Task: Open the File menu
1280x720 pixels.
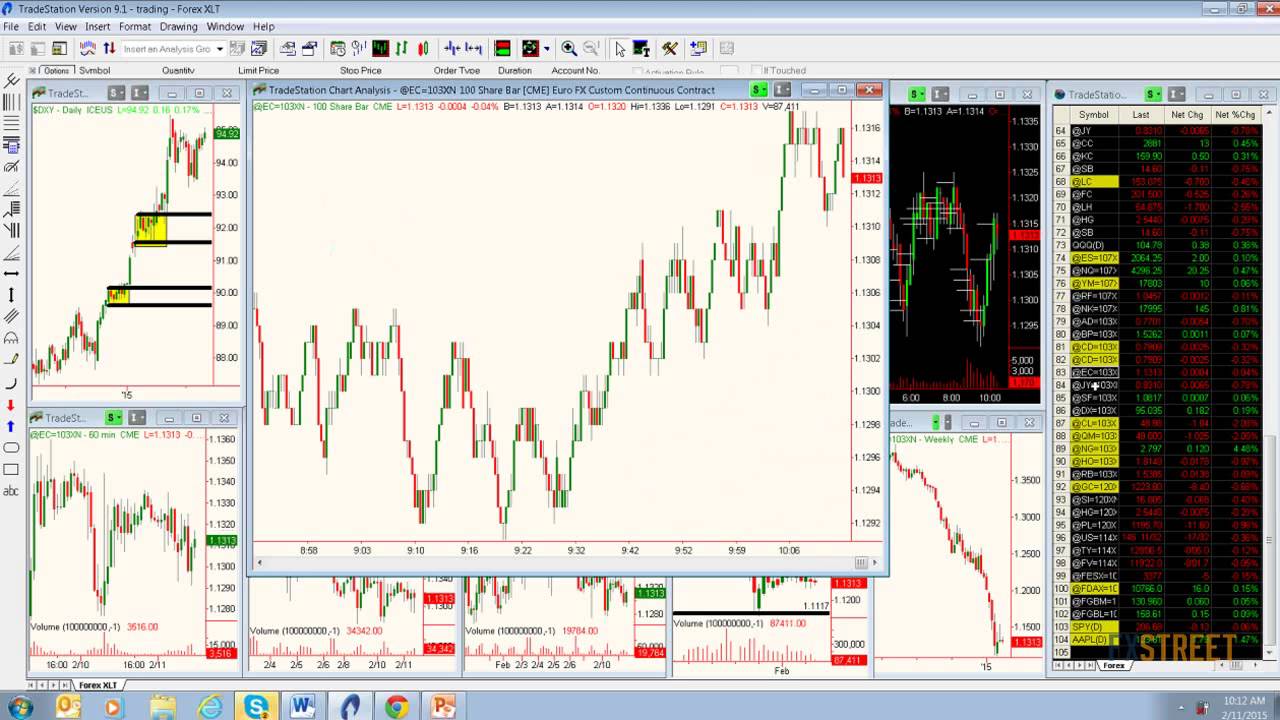Action: point(11,26)
